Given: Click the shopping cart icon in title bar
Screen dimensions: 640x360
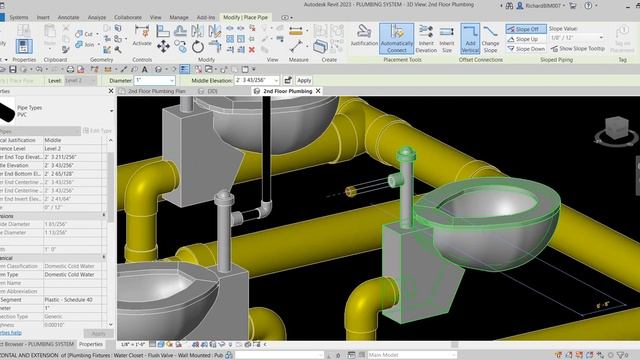Looking at the screenshot, I should pos(573,6).
